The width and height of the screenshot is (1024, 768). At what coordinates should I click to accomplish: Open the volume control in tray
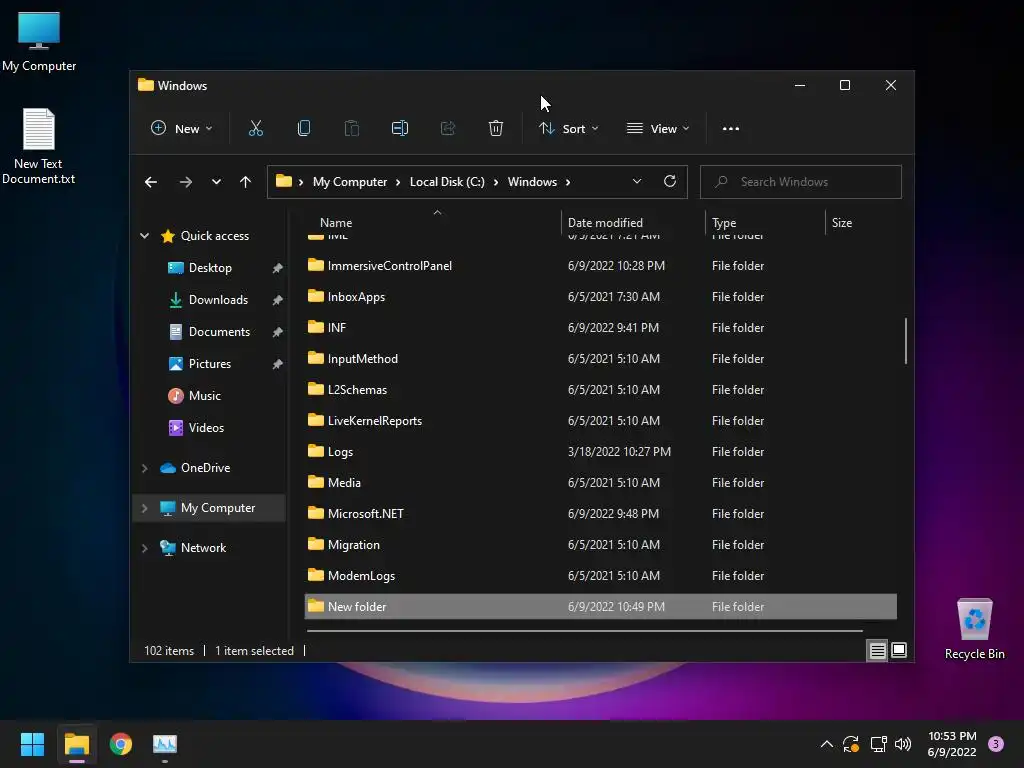pos(903,744)
